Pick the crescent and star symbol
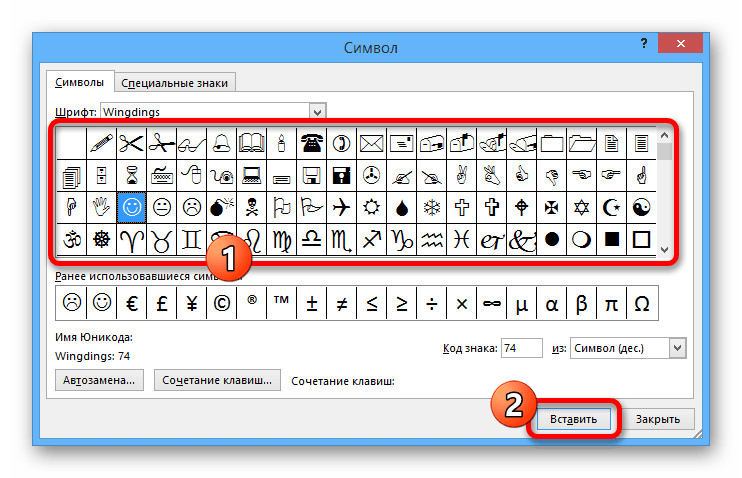Image resolution: width=742 pixels, height=478 pixels. (x=611, y=207)
